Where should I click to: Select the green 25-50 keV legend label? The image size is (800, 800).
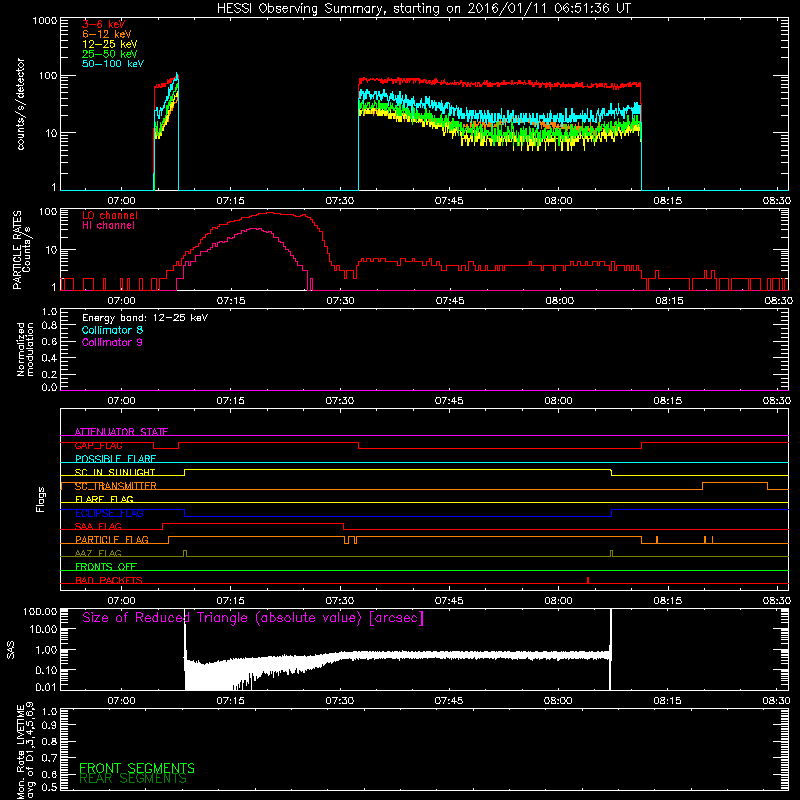click(109, 54)
